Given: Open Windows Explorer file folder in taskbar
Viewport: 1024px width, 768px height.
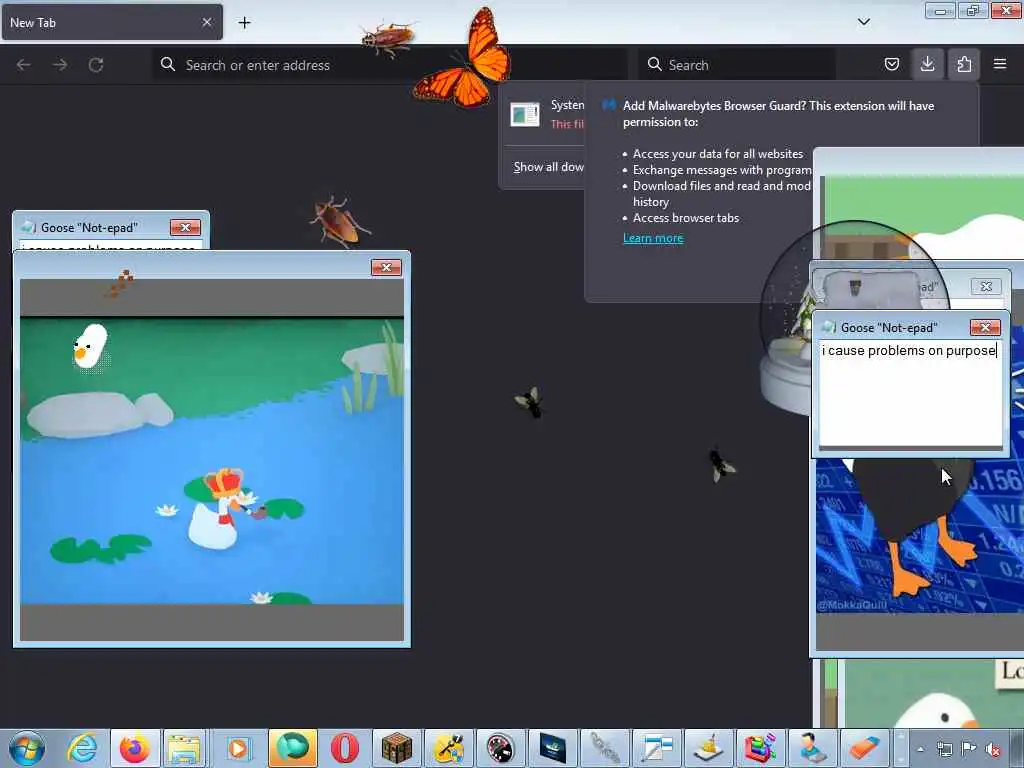Looking at the screenshot, I should coord(185,748).
